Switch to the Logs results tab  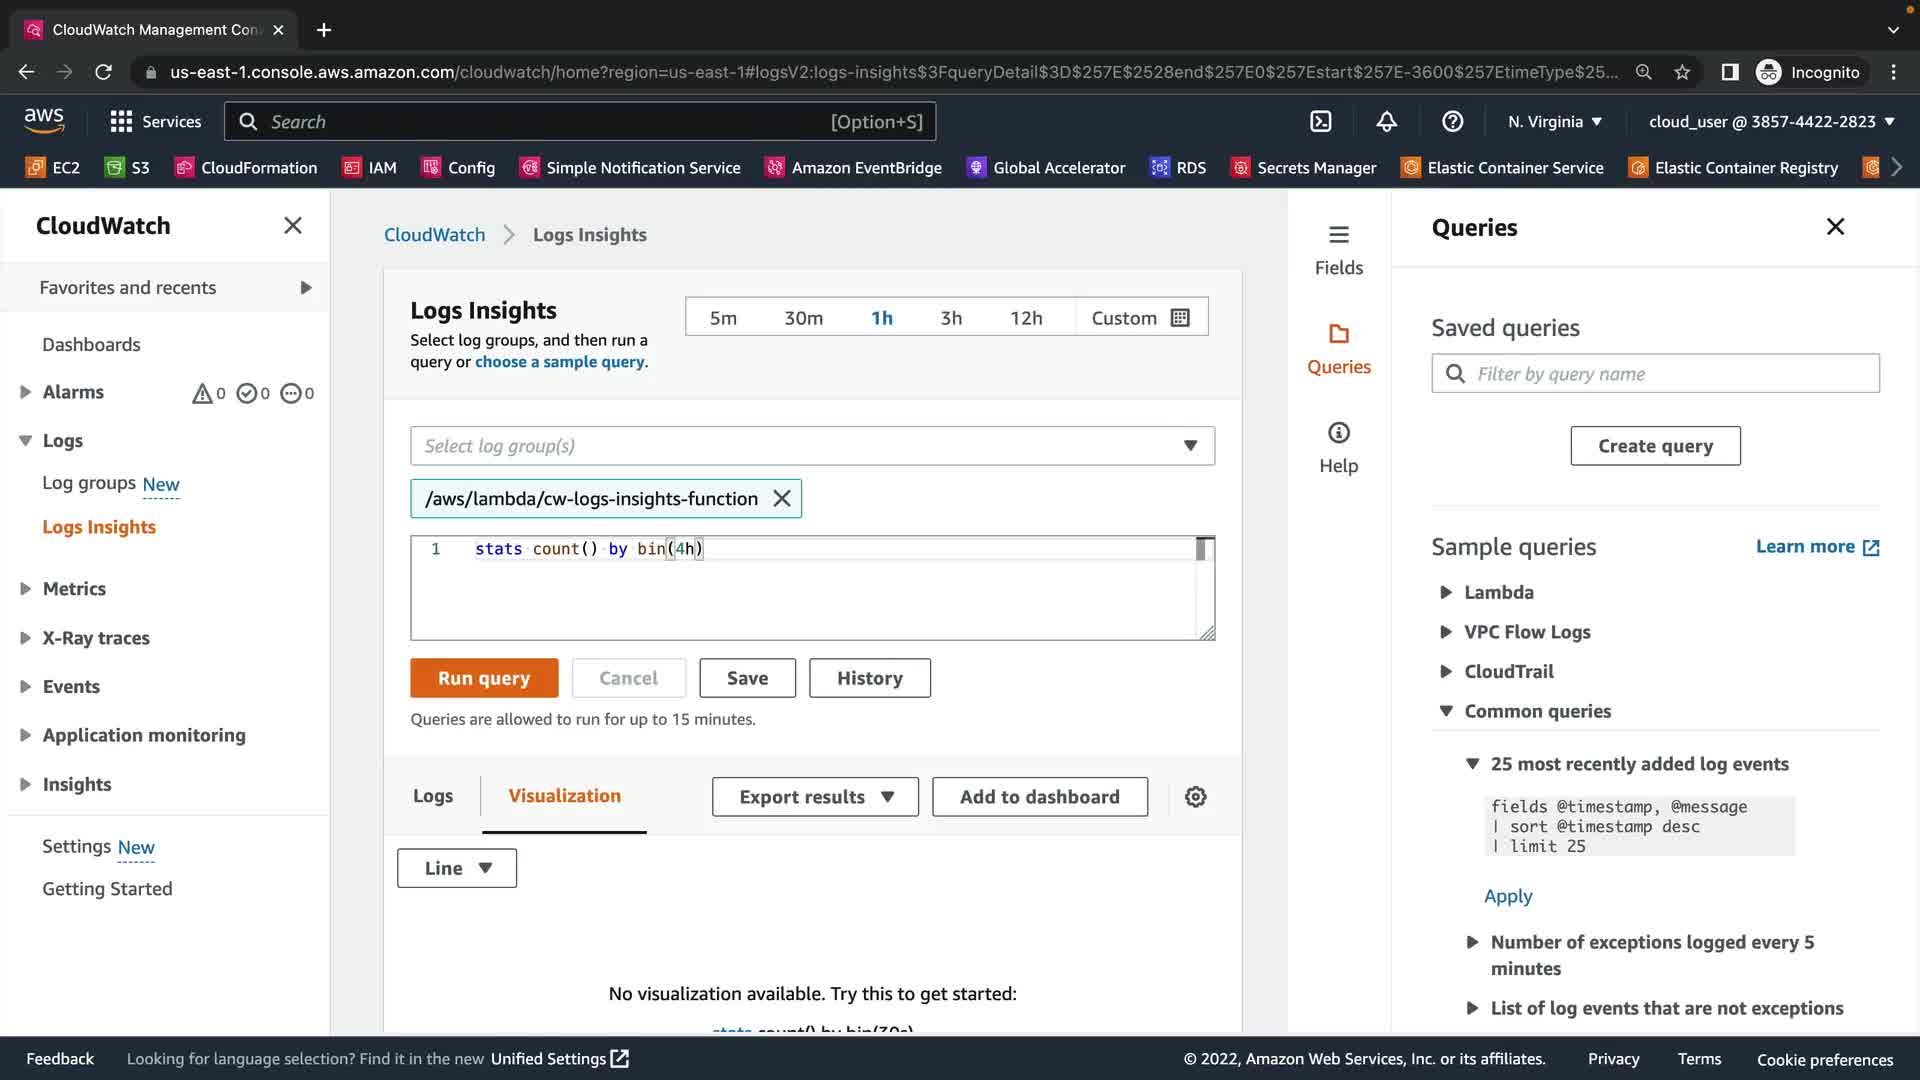pyautogui.click(x=432, y=796)
